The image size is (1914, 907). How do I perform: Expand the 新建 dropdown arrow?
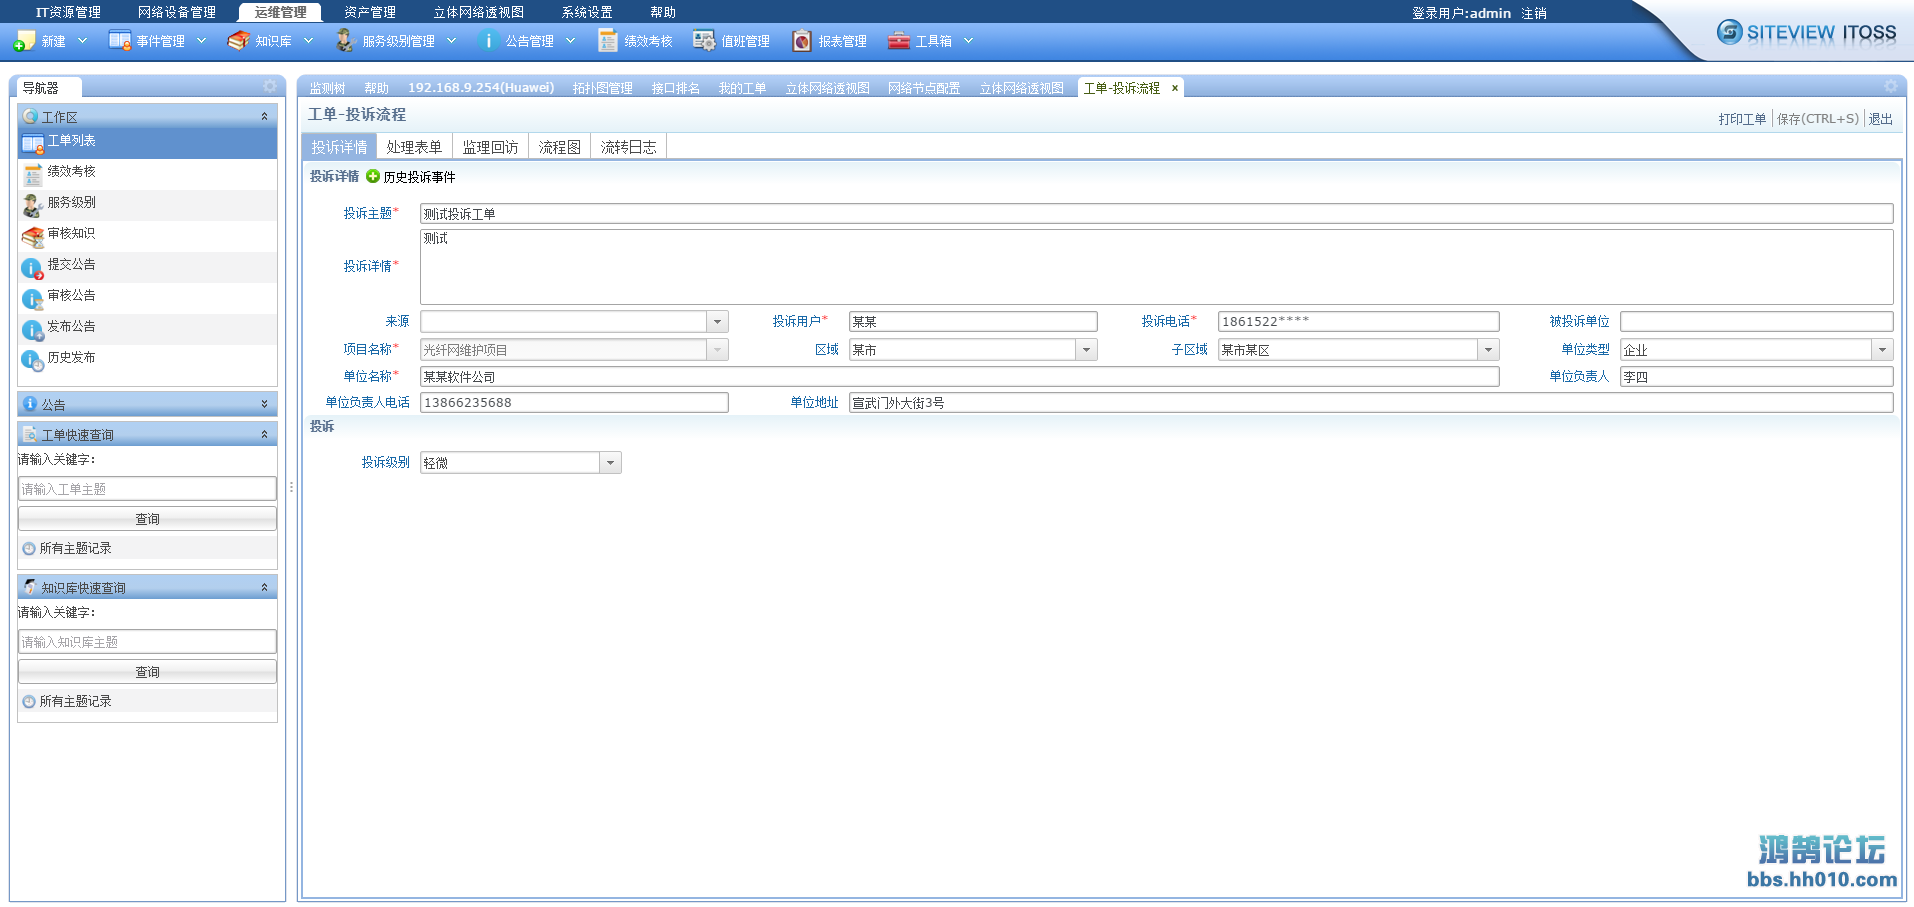pos(83,41)
